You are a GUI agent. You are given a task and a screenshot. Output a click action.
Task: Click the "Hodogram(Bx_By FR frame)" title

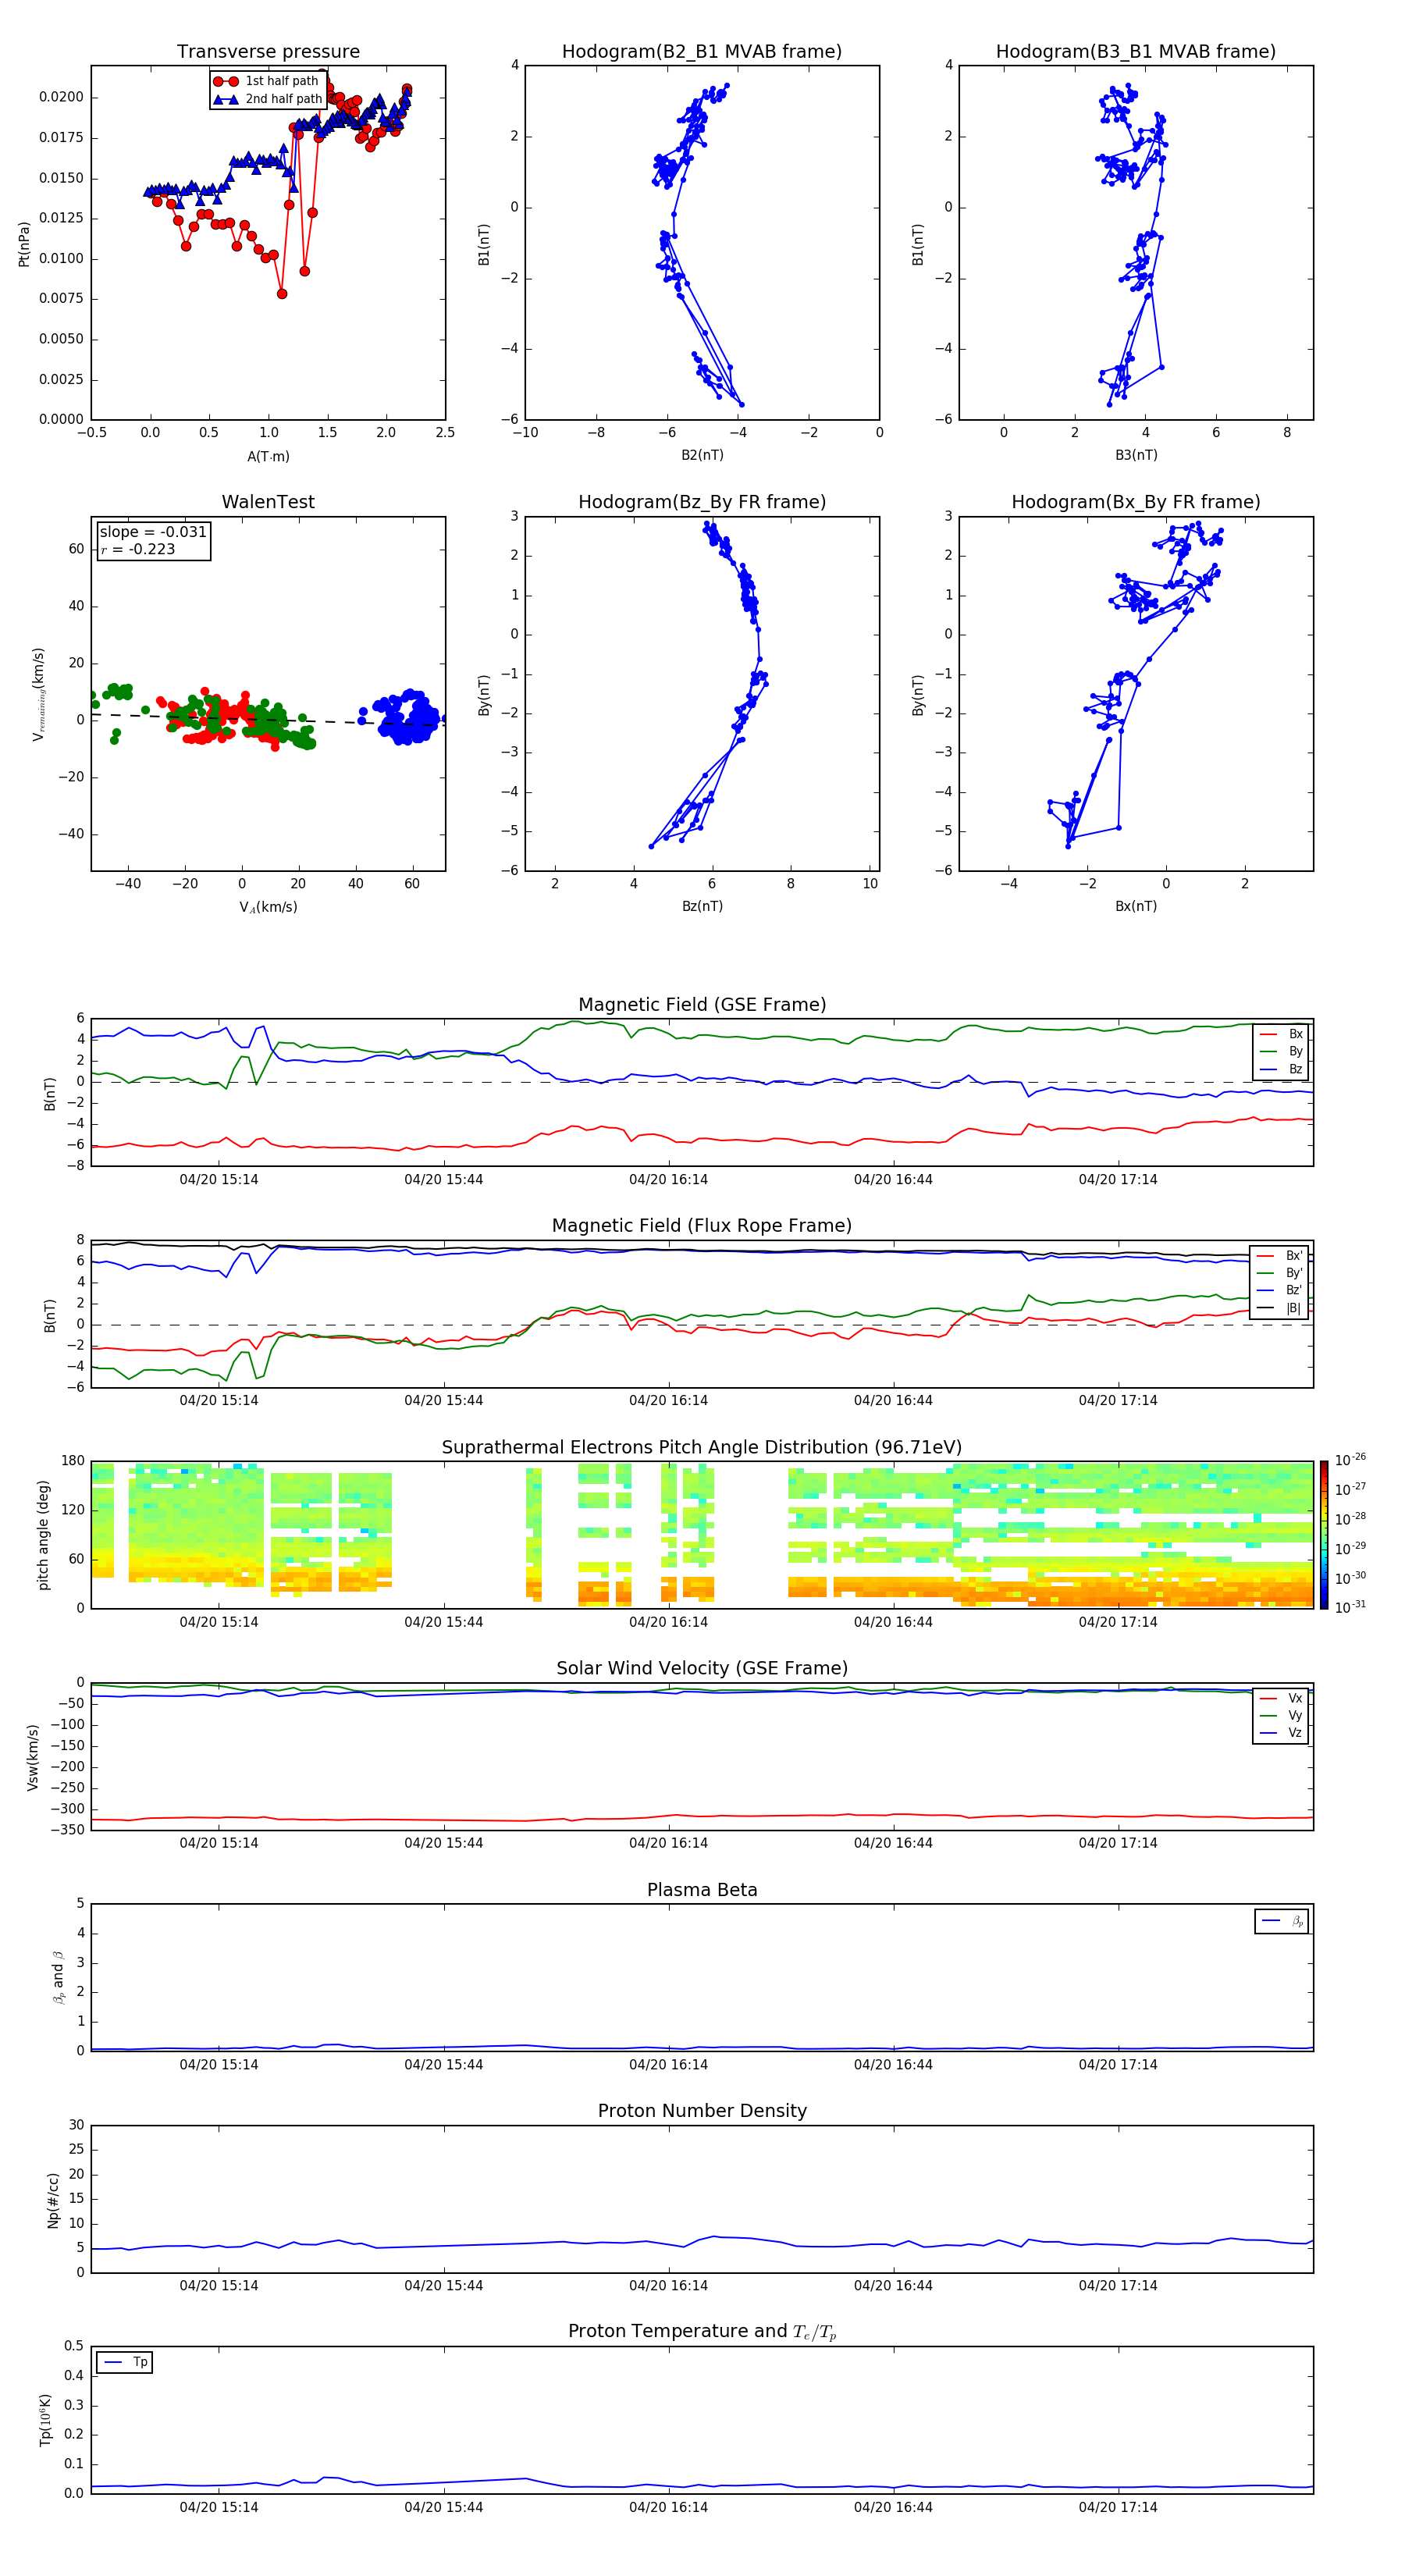coord(1136,502)
